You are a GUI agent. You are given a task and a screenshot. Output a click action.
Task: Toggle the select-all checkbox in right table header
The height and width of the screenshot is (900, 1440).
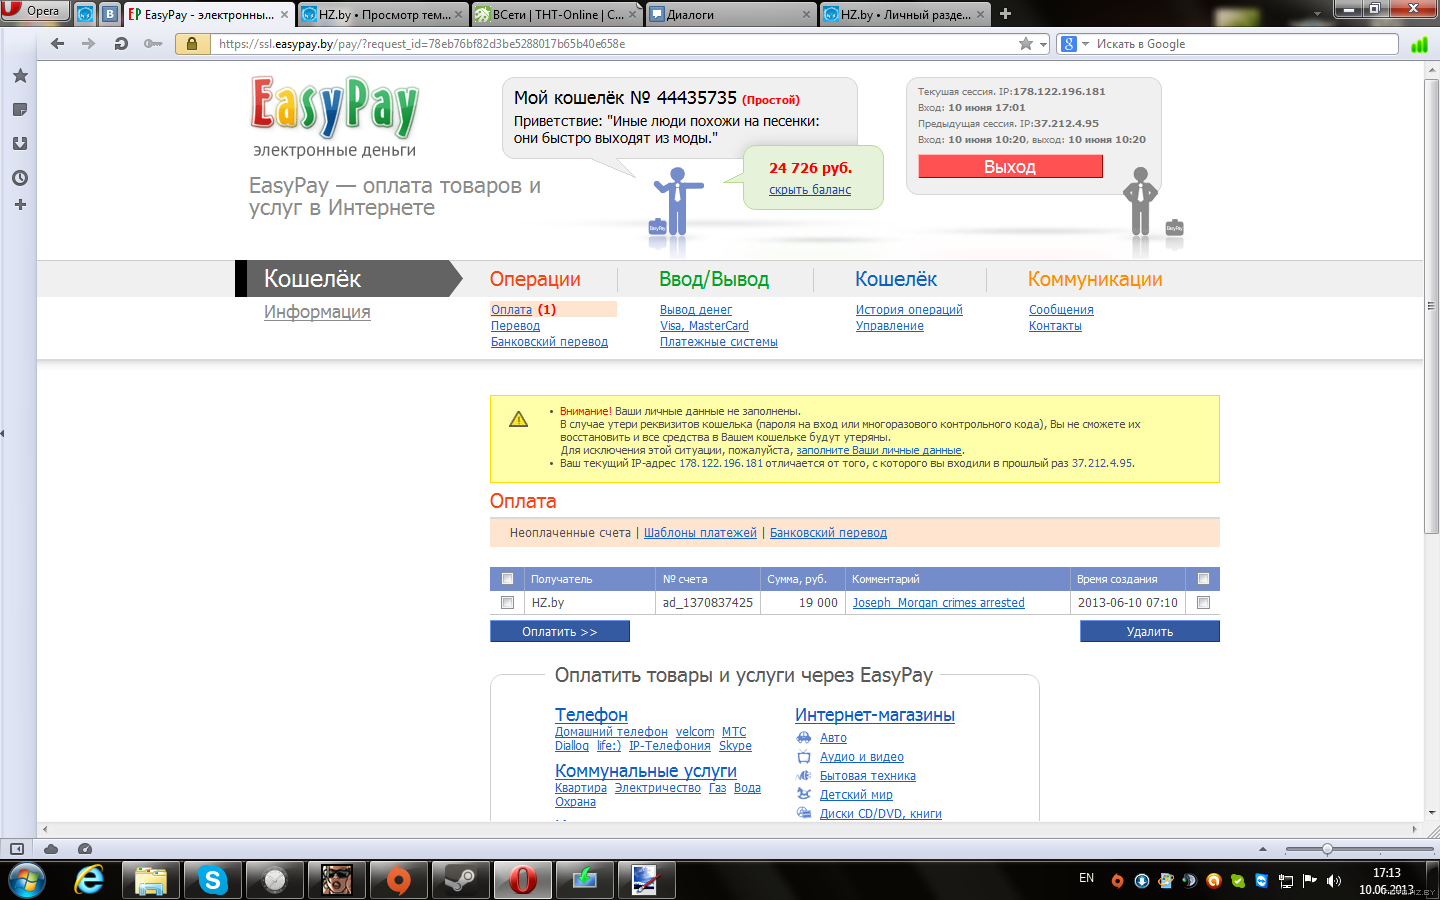click(1203, 579)
